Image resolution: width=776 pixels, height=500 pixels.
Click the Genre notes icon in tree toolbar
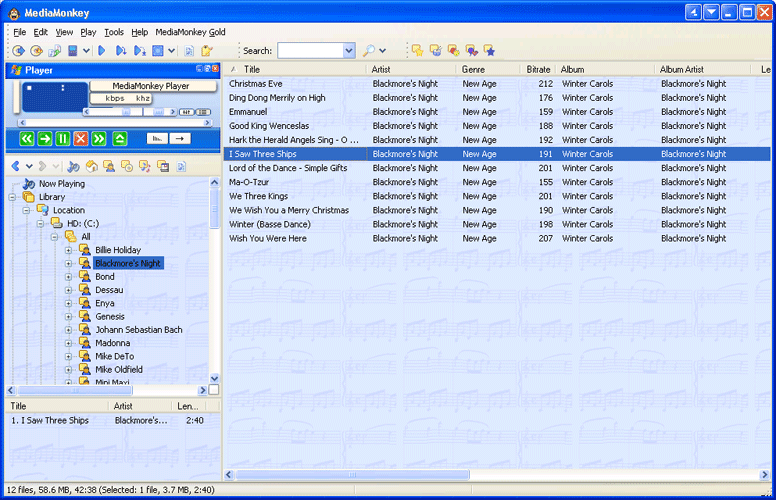(x=145, y=166)
